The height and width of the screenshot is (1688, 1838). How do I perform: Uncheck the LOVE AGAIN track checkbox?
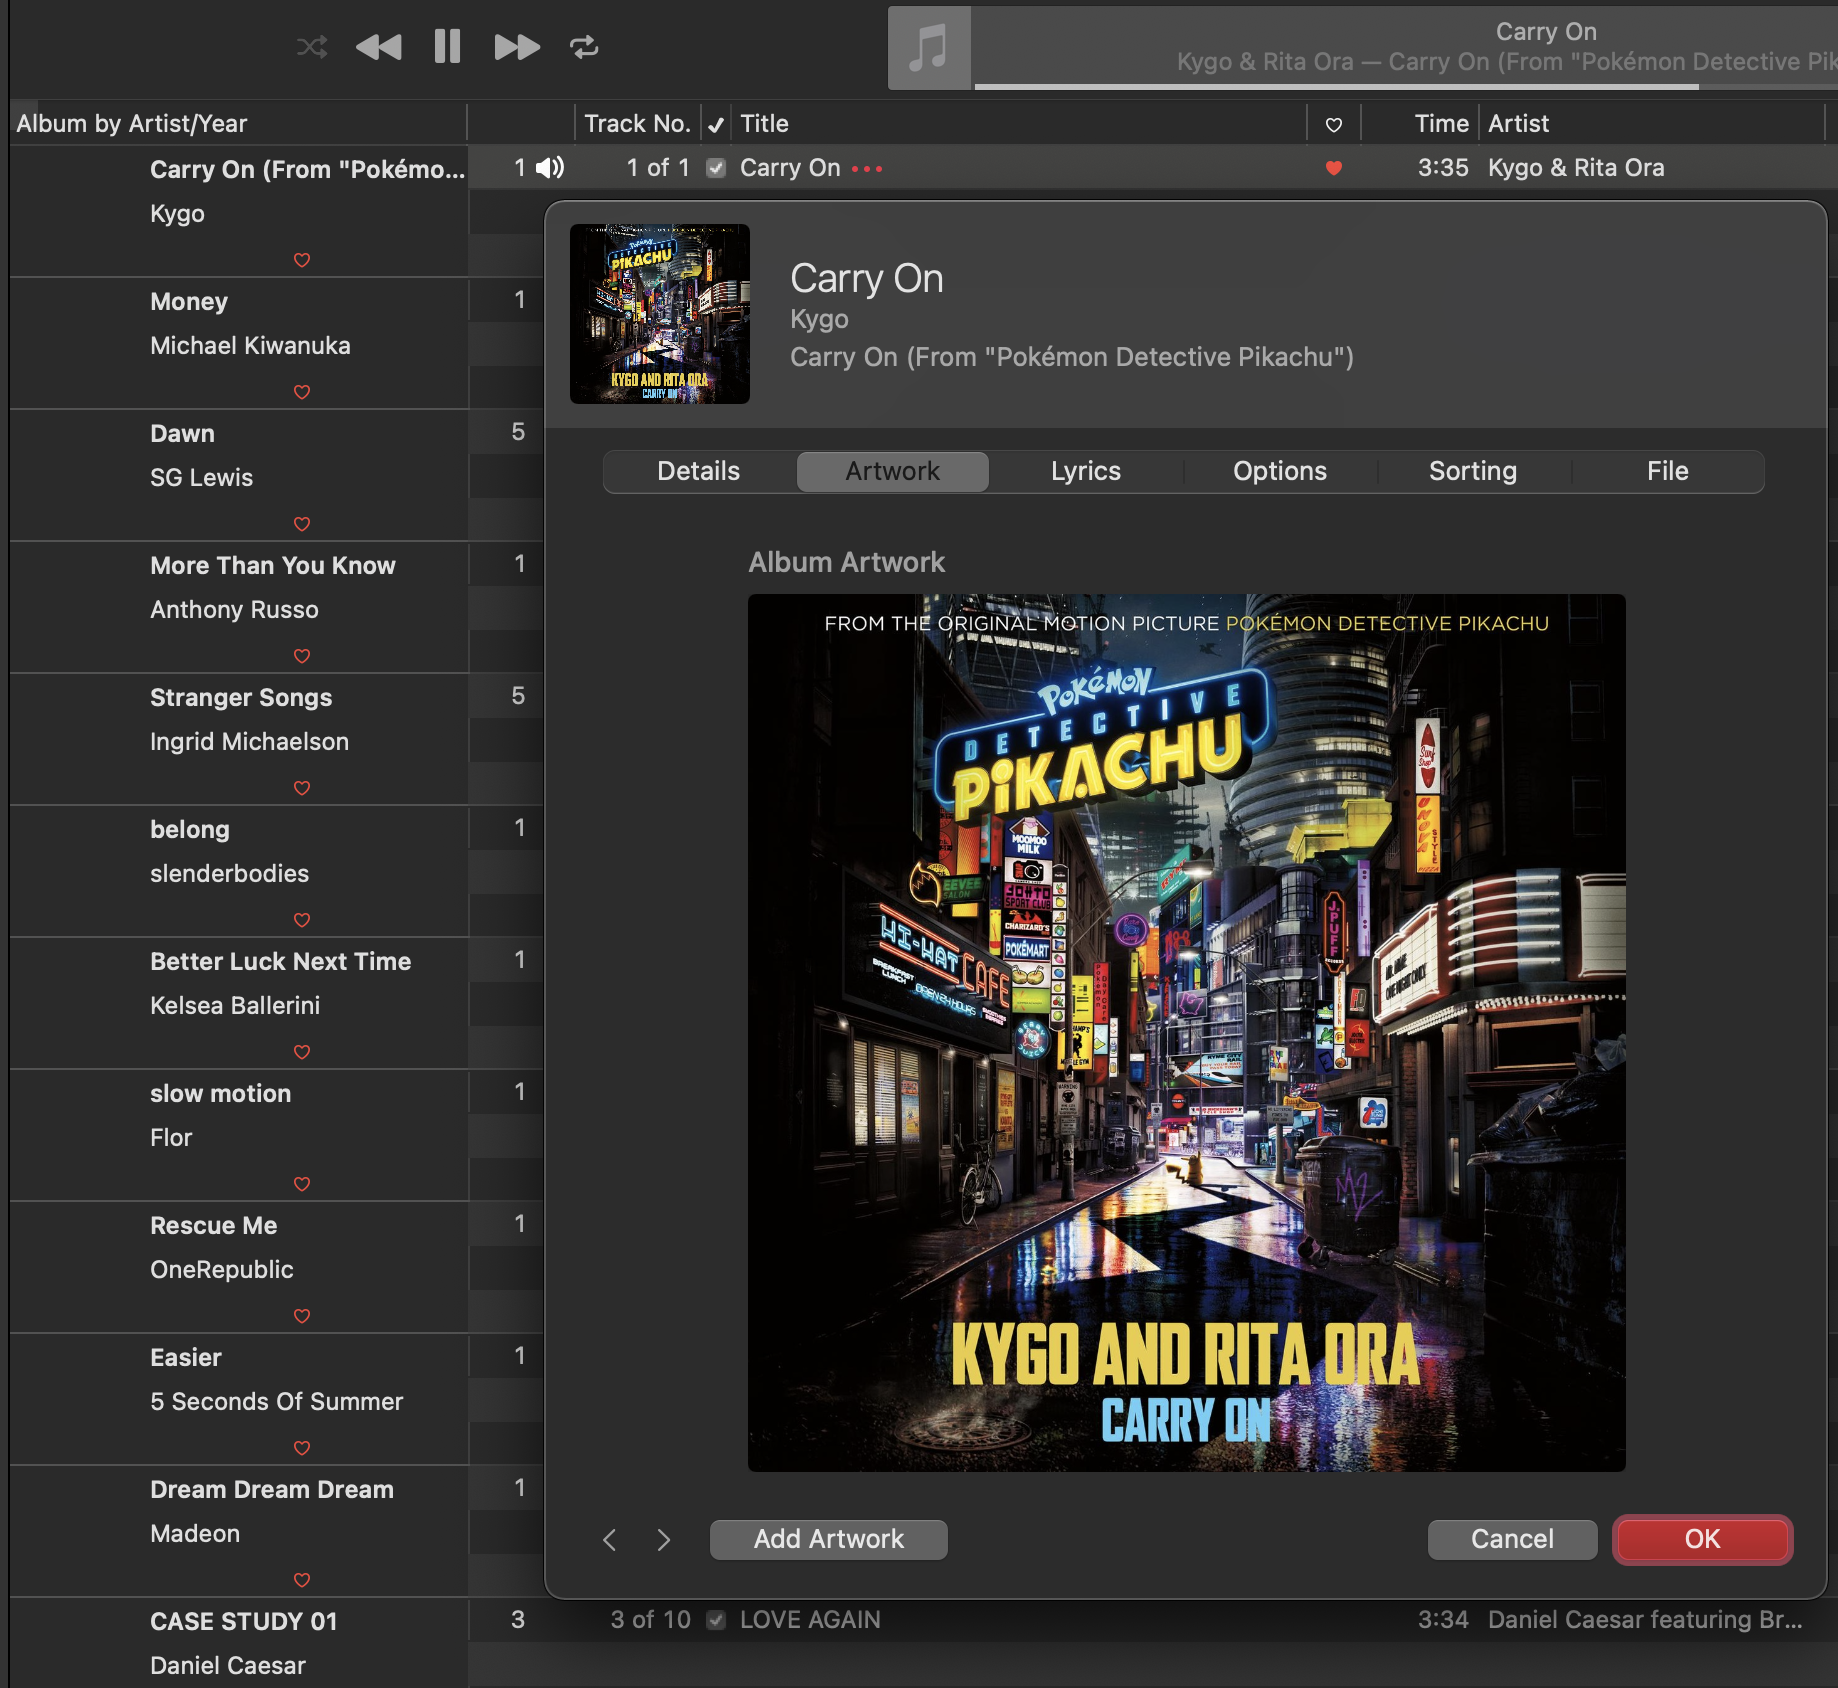[716, 1620]
